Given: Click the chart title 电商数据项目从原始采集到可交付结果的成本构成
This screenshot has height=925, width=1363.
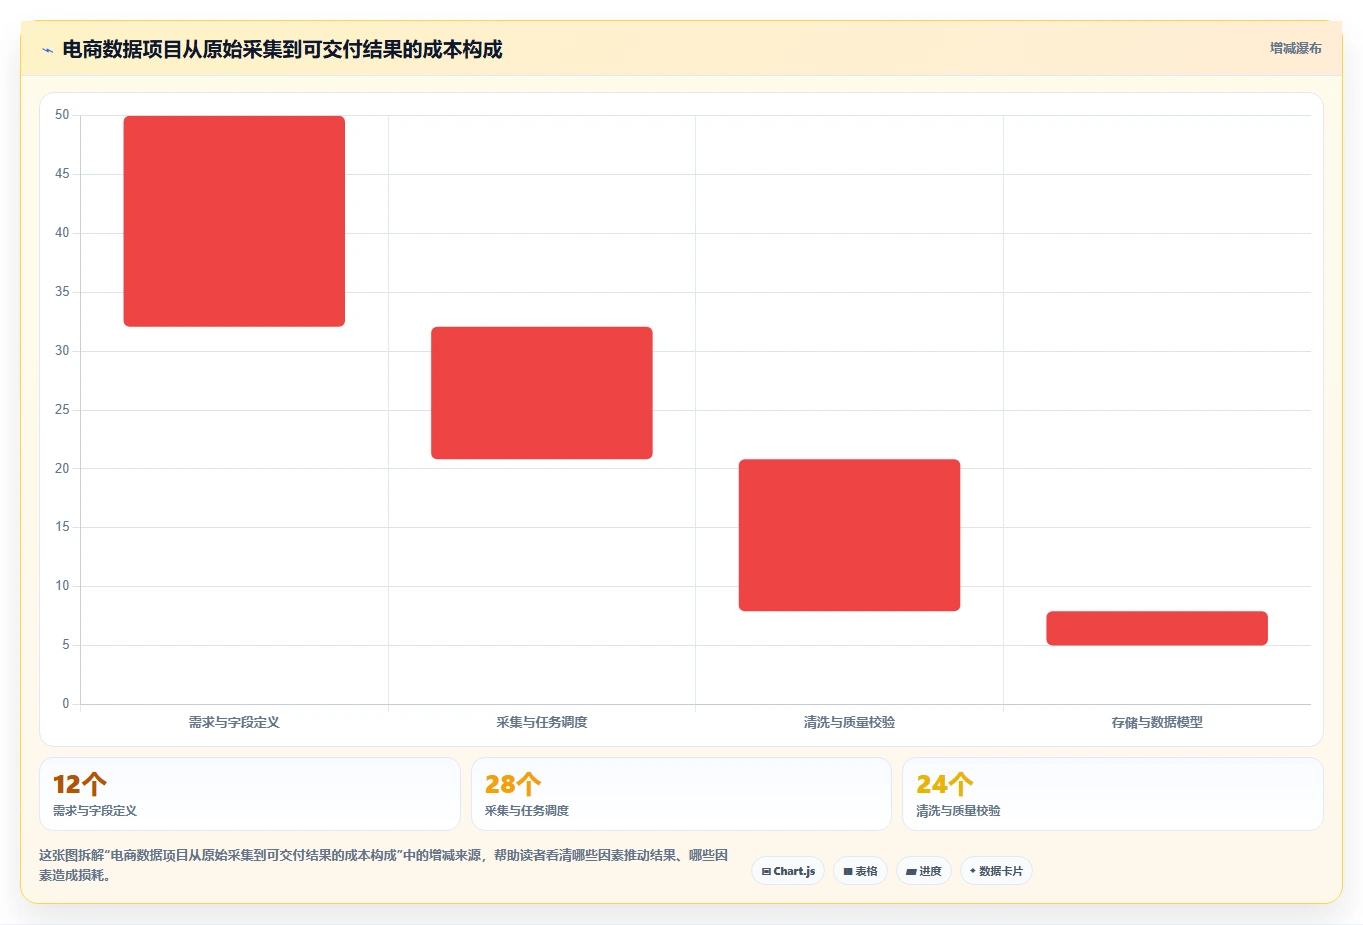Looking at the screenshot, I should (282, 49).
